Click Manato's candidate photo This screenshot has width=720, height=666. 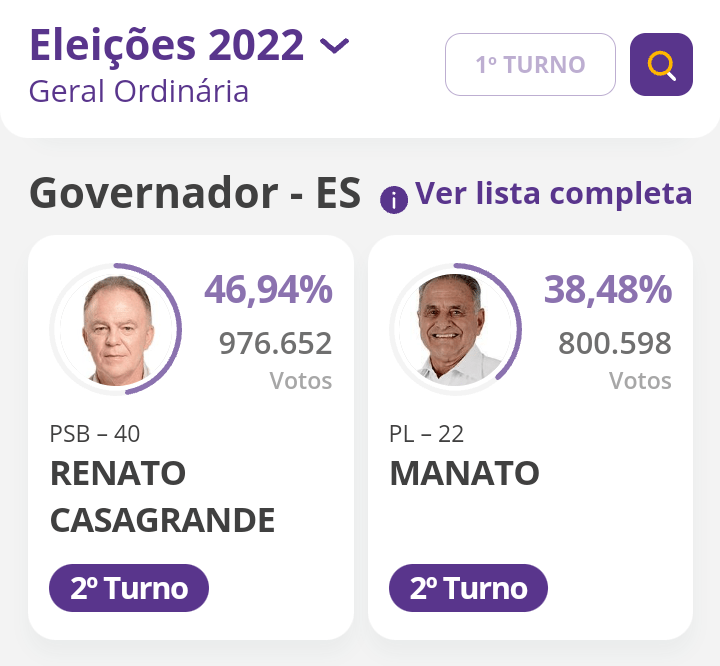tap(455, 328)
